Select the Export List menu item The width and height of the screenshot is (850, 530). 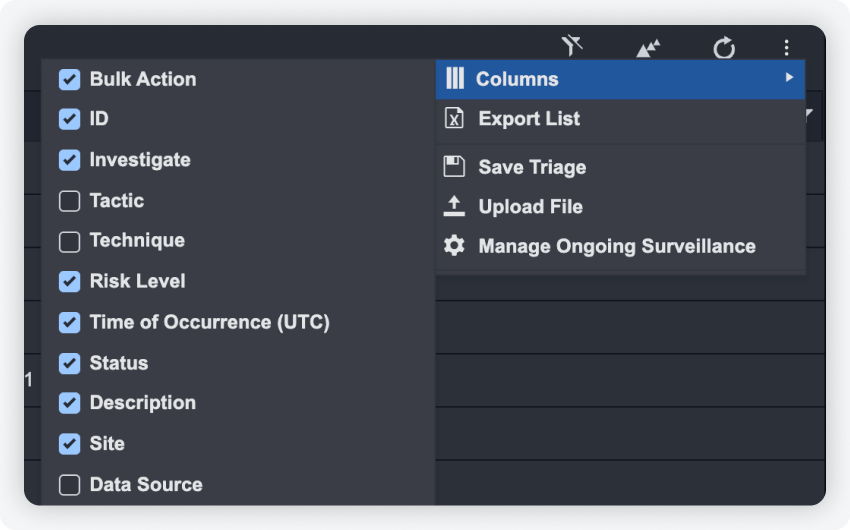[x=529, y=119]
